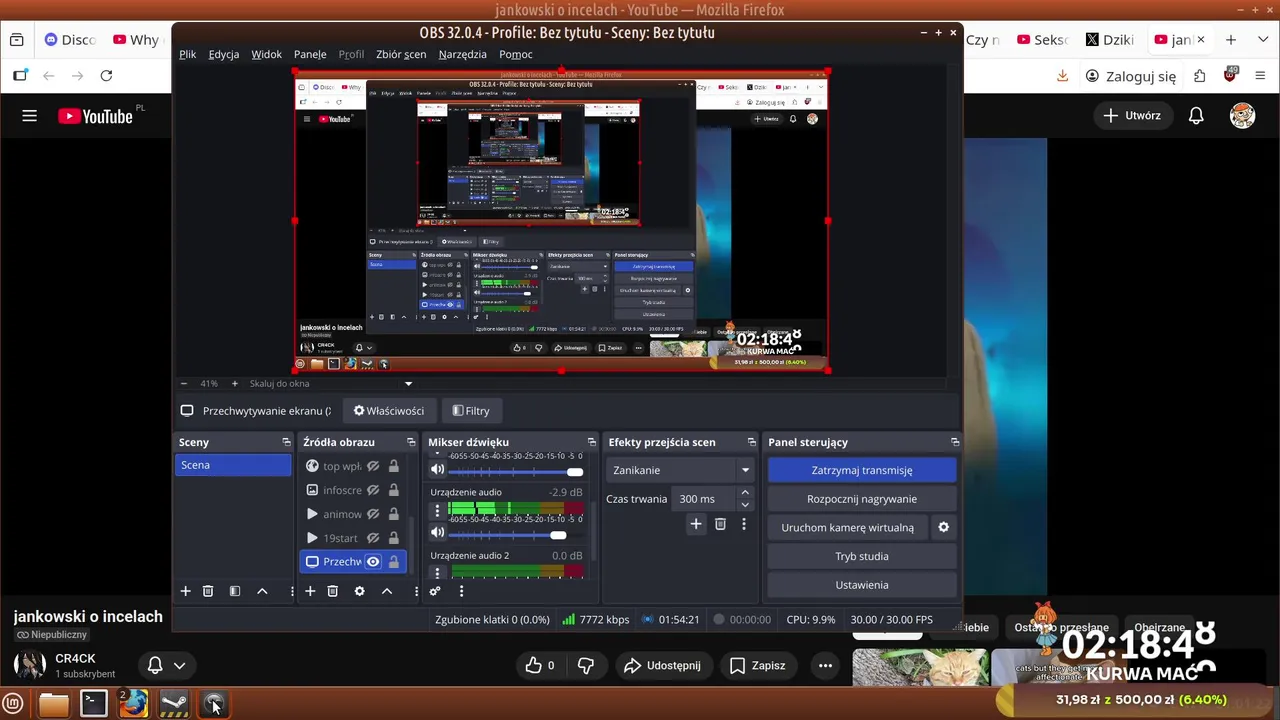Open OBS Ustawienia settings
The height and width of the screenshot is (720, 1280).
pyautogui.click(x=862, y=585)
